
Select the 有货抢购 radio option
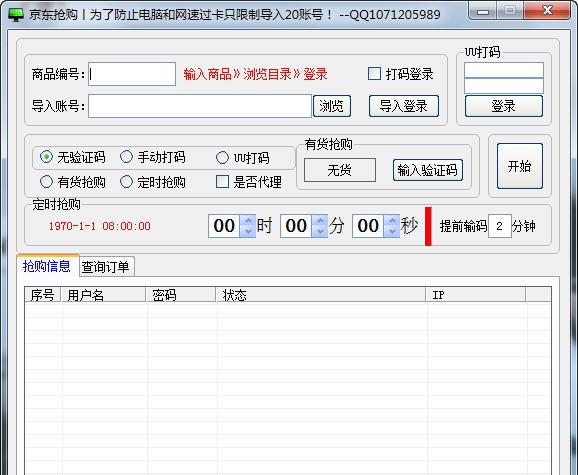pos(46,182)
